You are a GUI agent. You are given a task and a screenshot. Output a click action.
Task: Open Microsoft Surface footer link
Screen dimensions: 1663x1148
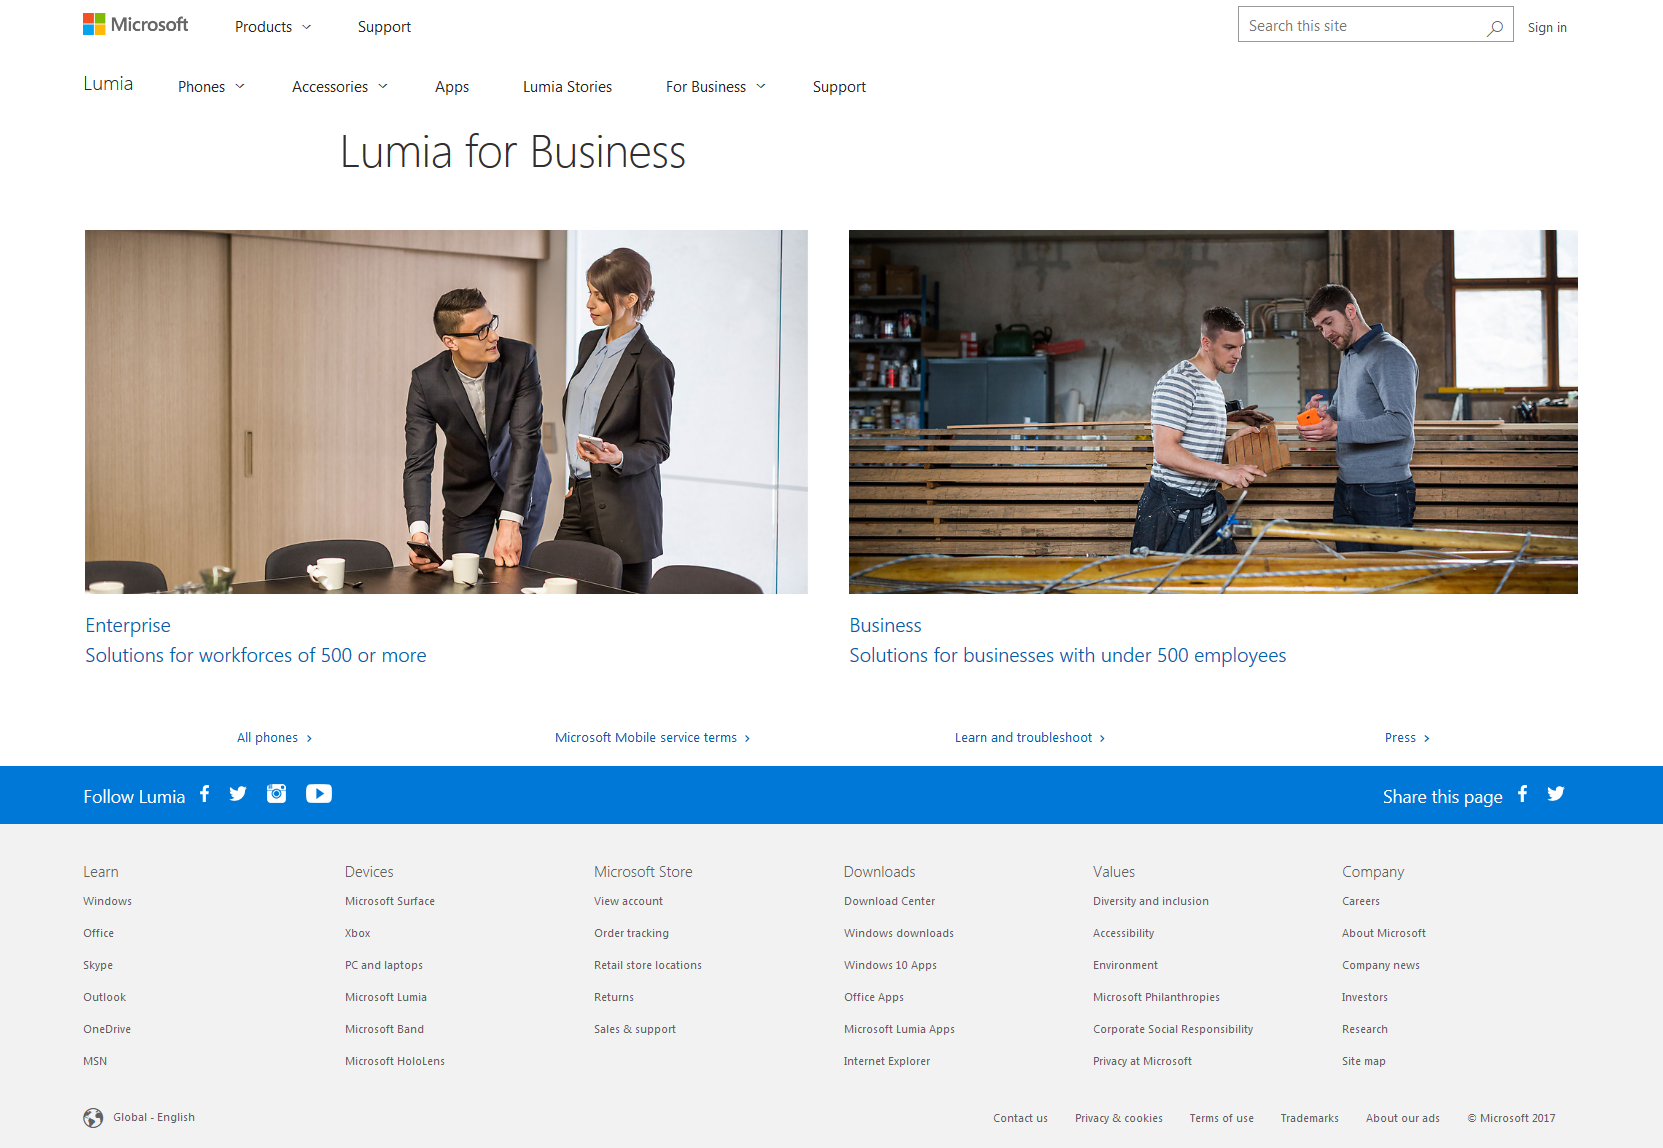tap(390, 901)
